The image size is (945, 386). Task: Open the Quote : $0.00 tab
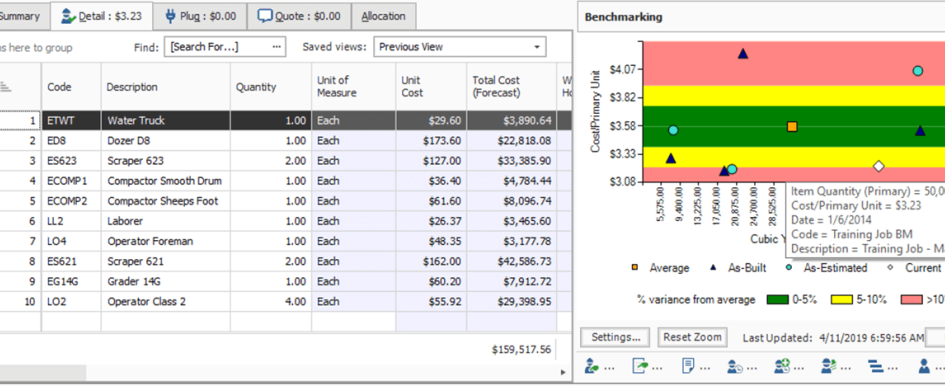(x=299, y=16)
